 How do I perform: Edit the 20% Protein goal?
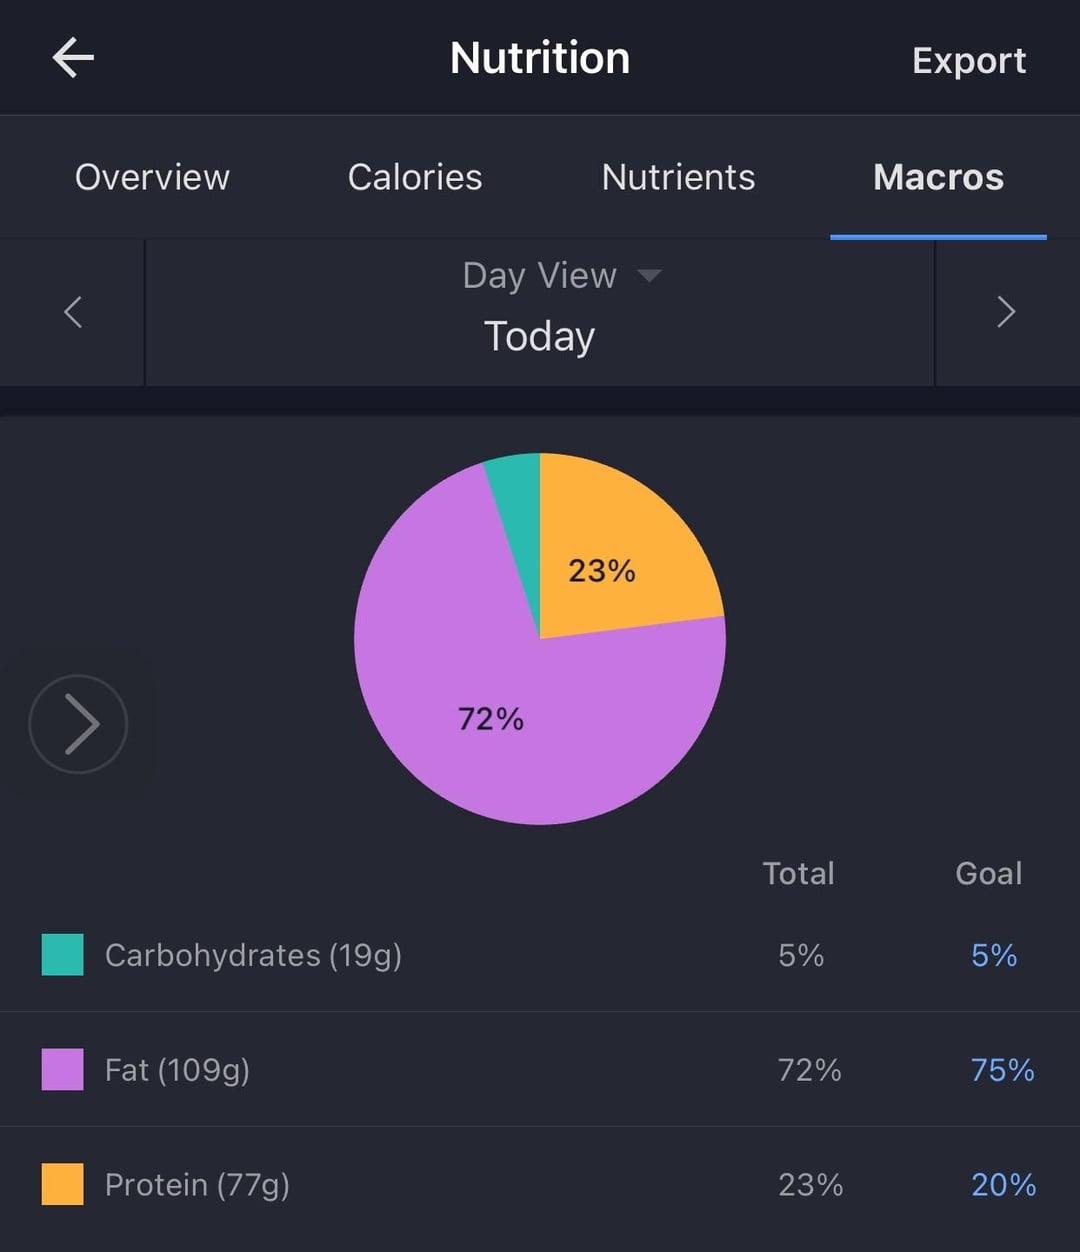(x=1003, y=1185)
